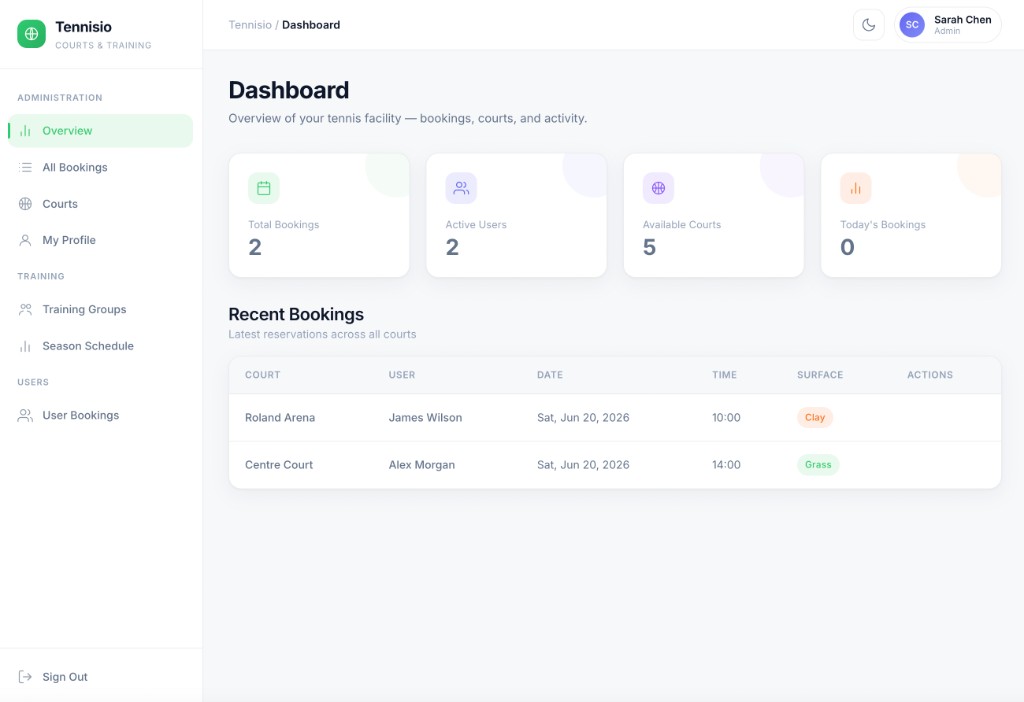1024x702 pixels.
Task: Click the All Bookings list icon
Action: [x=25, y=167]
